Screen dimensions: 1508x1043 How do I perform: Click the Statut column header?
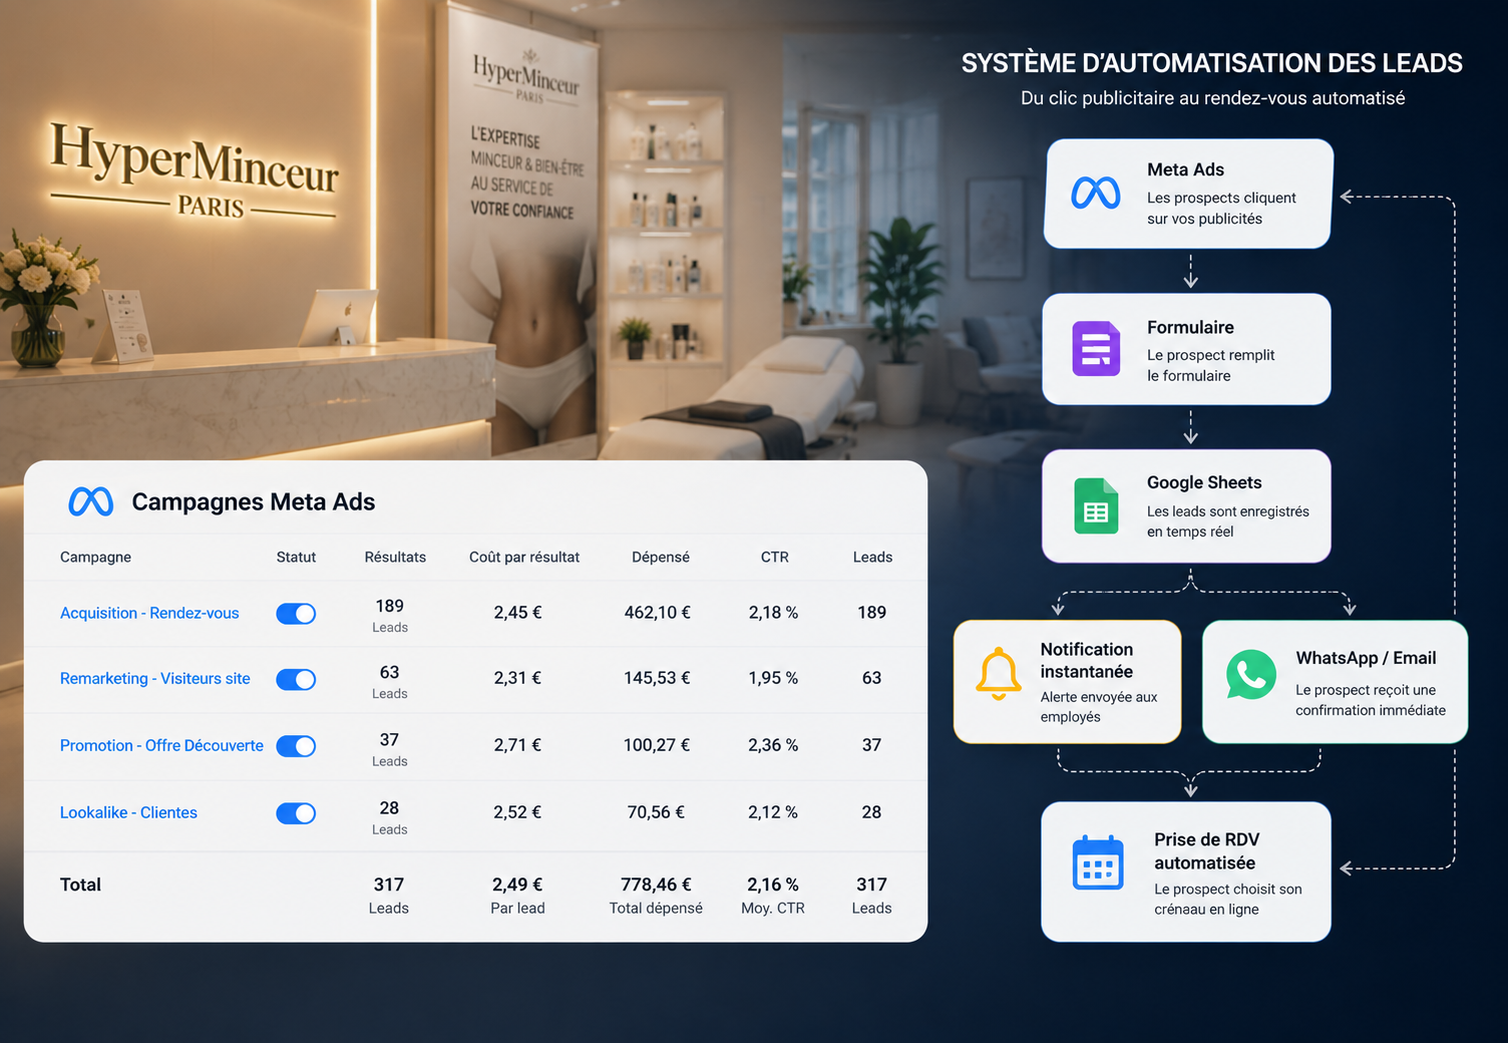click(x=296, y=557)
